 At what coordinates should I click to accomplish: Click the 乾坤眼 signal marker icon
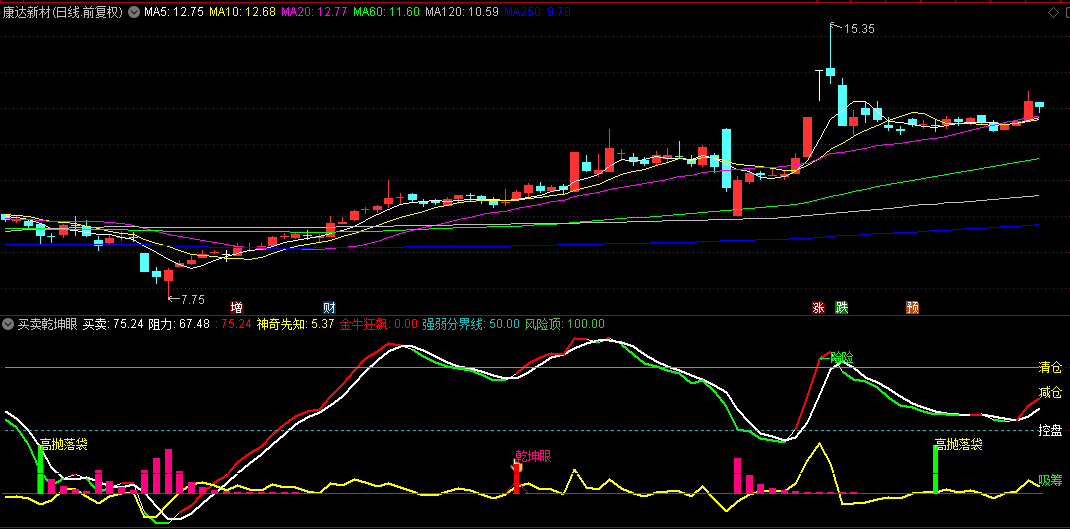517,468
